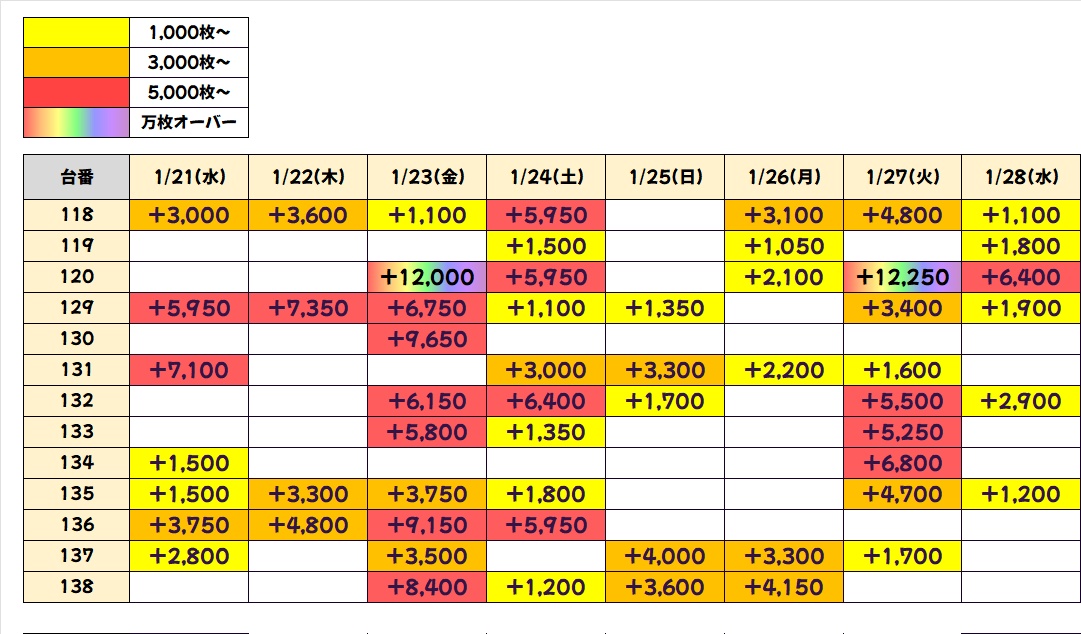Image resolution: width=1081 pixels, height=634 pixels.
Task: Click the +12,000 rainbow cell
Action: 427,277
